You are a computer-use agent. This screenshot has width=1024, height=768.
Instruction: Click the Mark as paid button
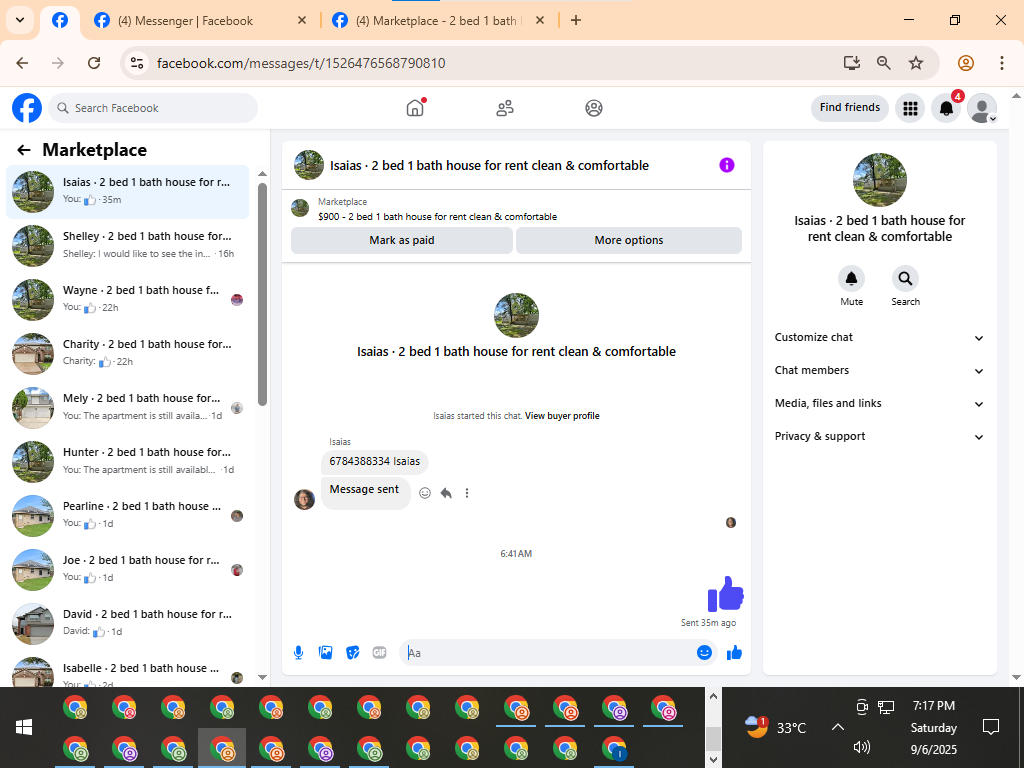click(402, 240)
